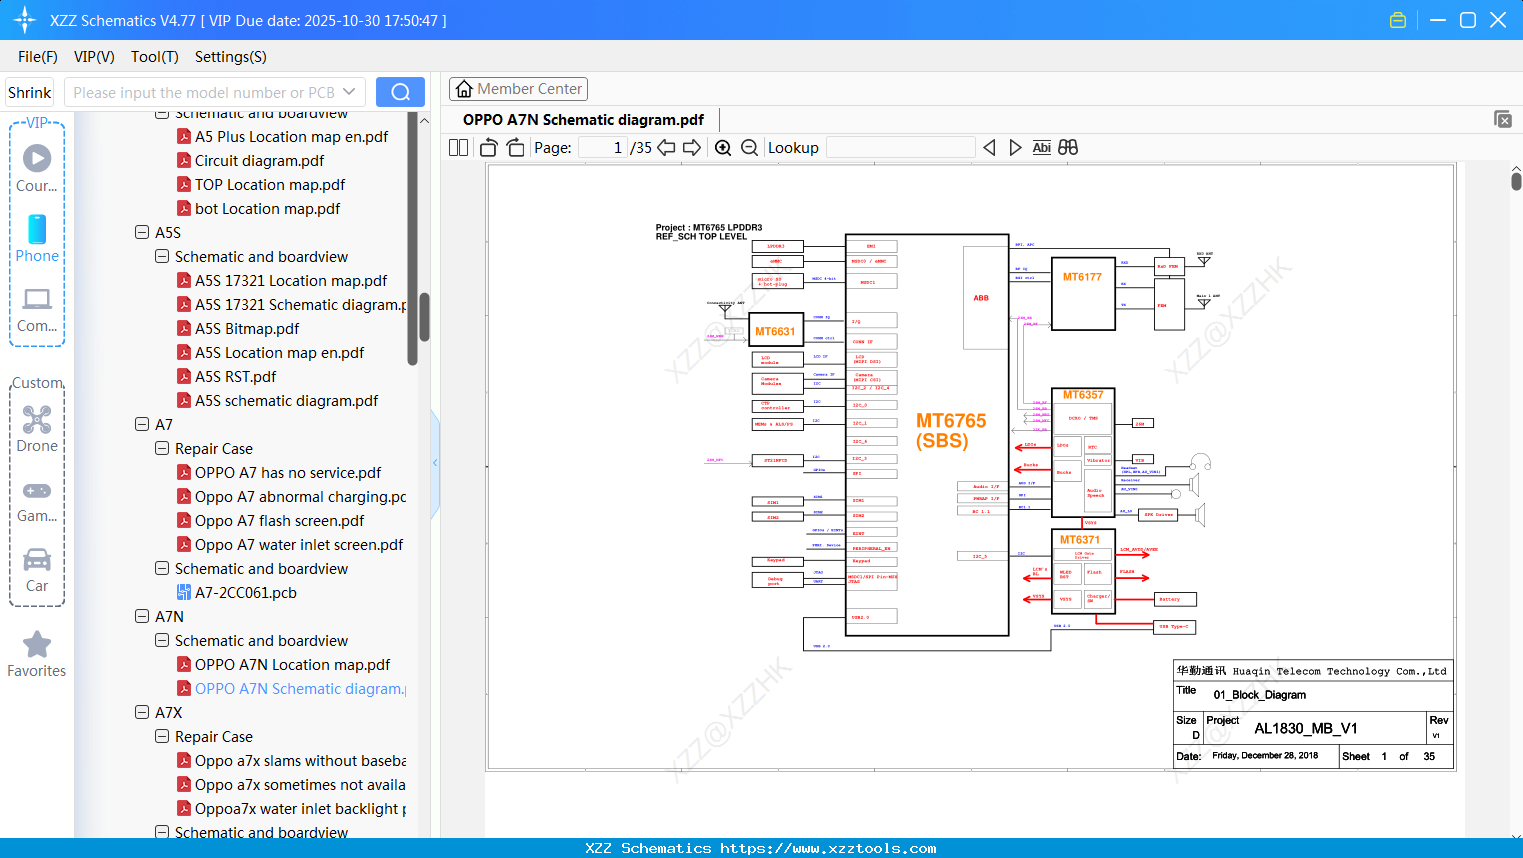Open model number dropdown arrow
The height and width of the screenshot is (858, 1523).
pos(349,92)
